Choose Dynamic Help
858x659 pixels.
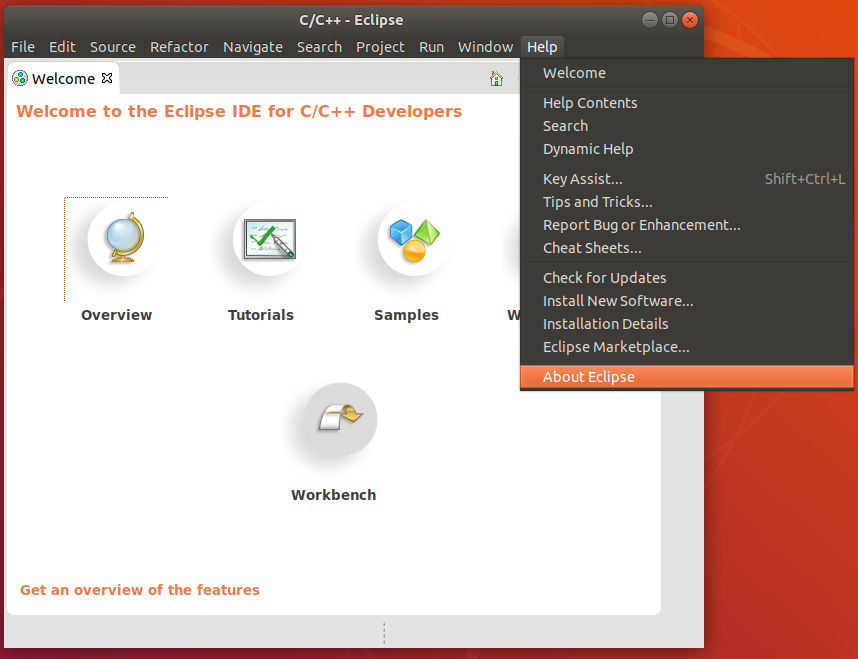(x=687, y=149)
